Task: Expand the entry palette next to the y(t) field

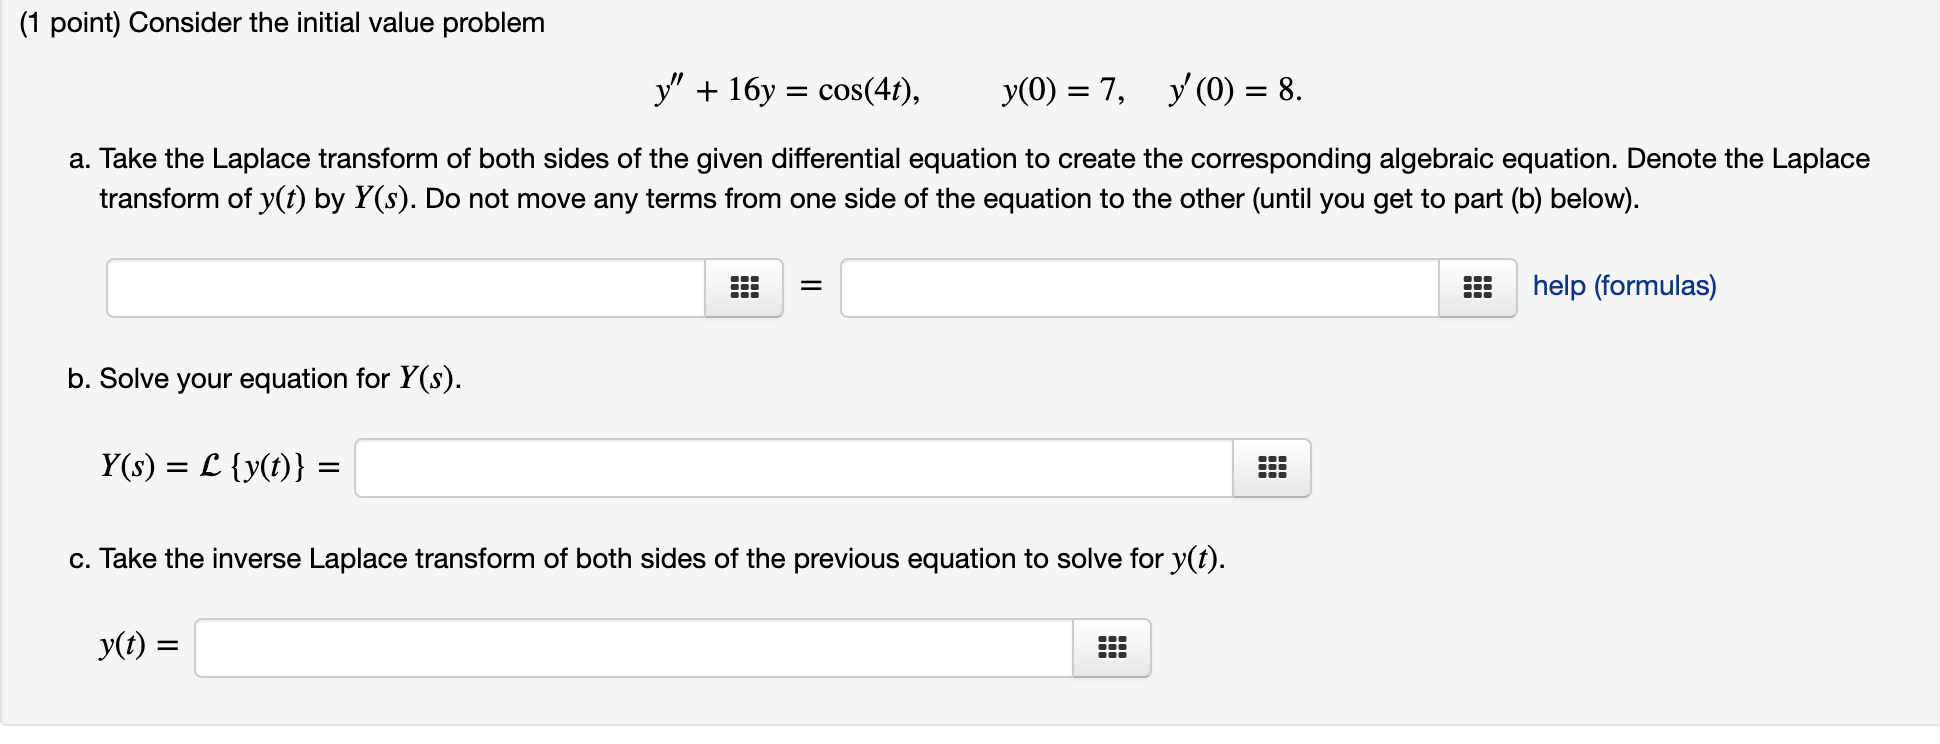Action: point(1112,647)
